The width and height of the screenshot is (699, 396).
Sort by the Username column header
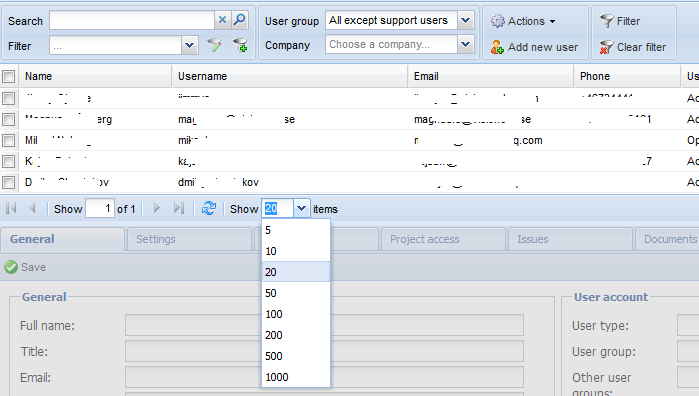click(290, 76)
